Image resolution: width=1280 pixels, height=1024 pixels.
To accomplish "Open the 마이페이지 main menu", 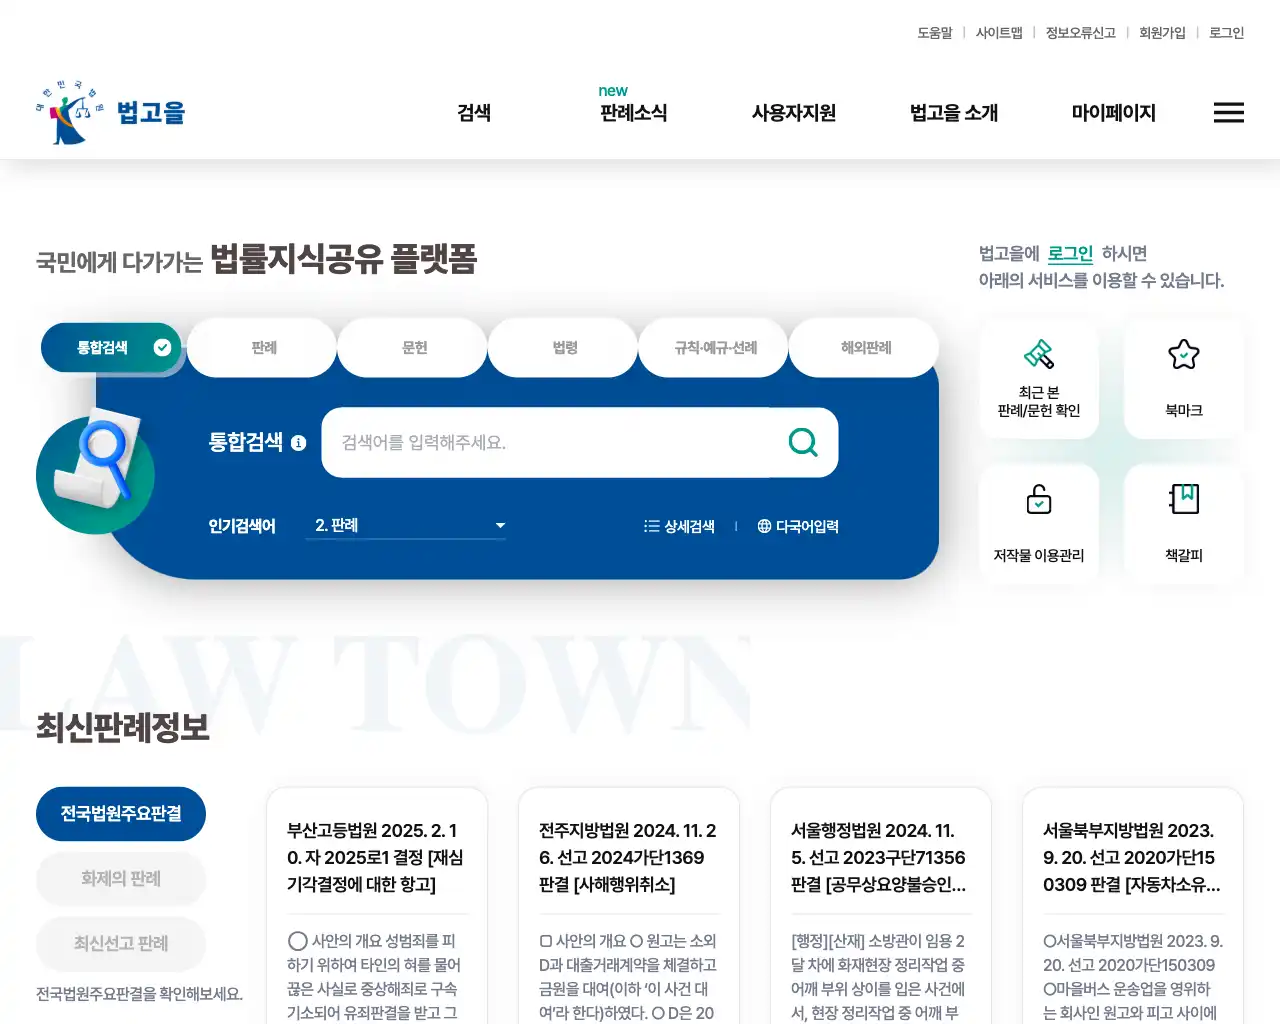I will [1114, 113].
